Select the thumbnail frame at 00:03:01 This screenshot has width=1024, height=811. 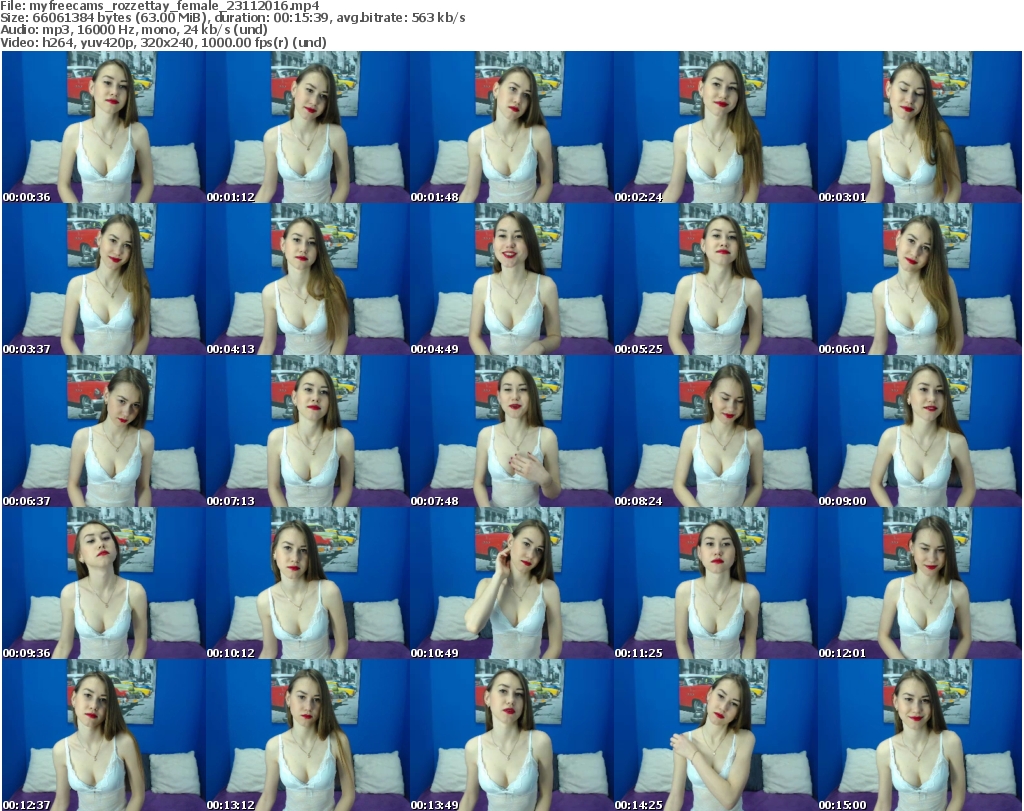pos(919,127)
